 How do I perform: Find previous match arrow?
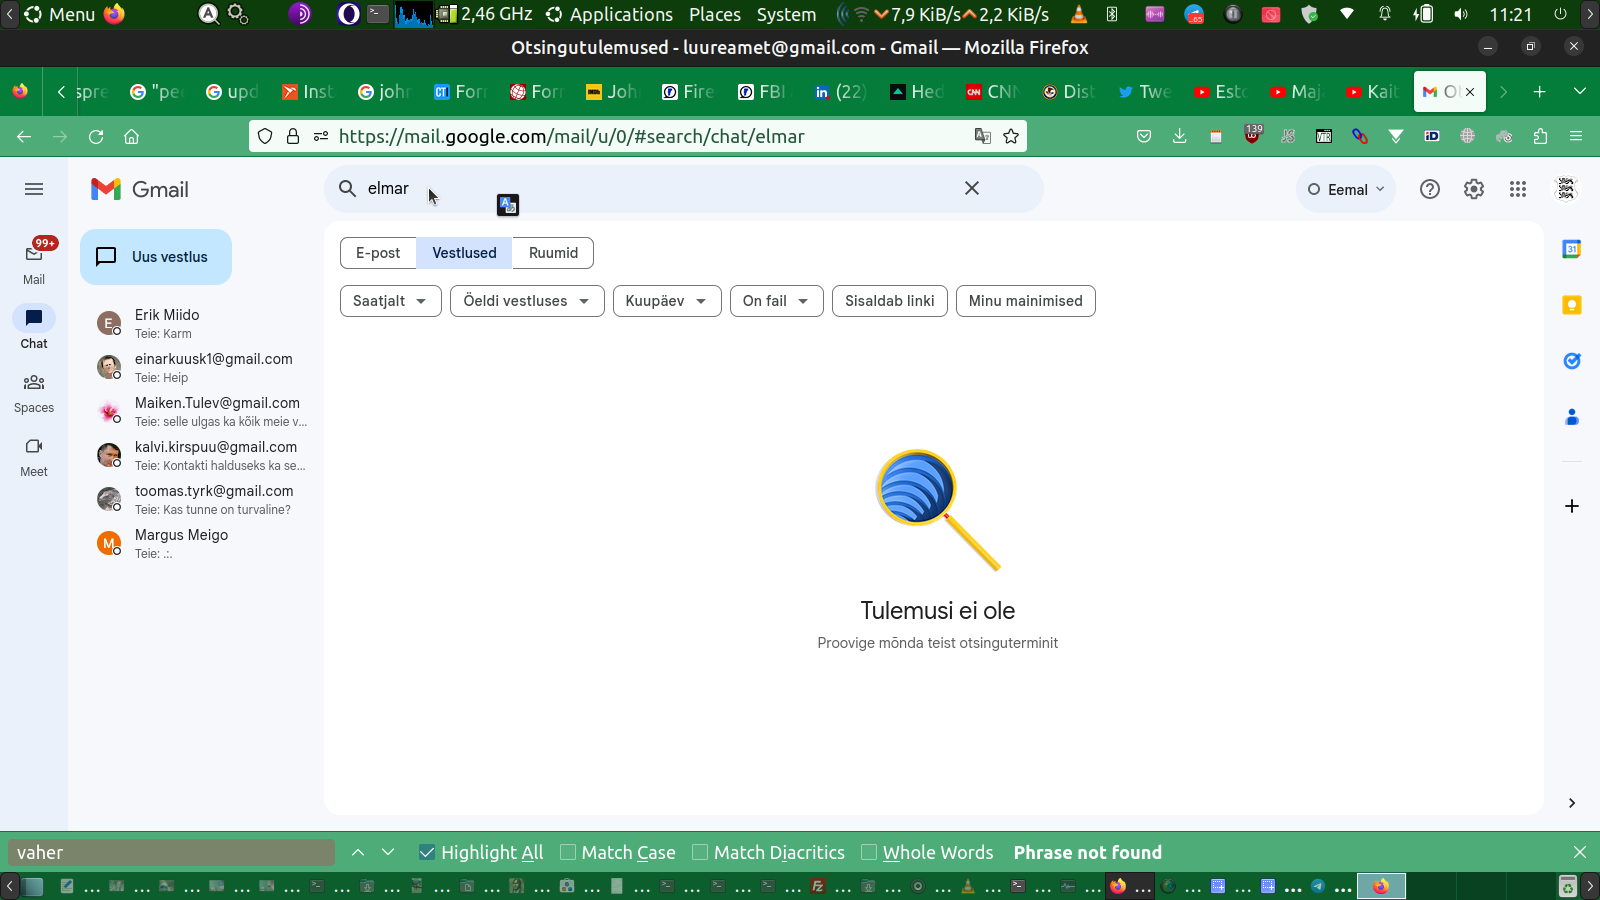point(358,852)
